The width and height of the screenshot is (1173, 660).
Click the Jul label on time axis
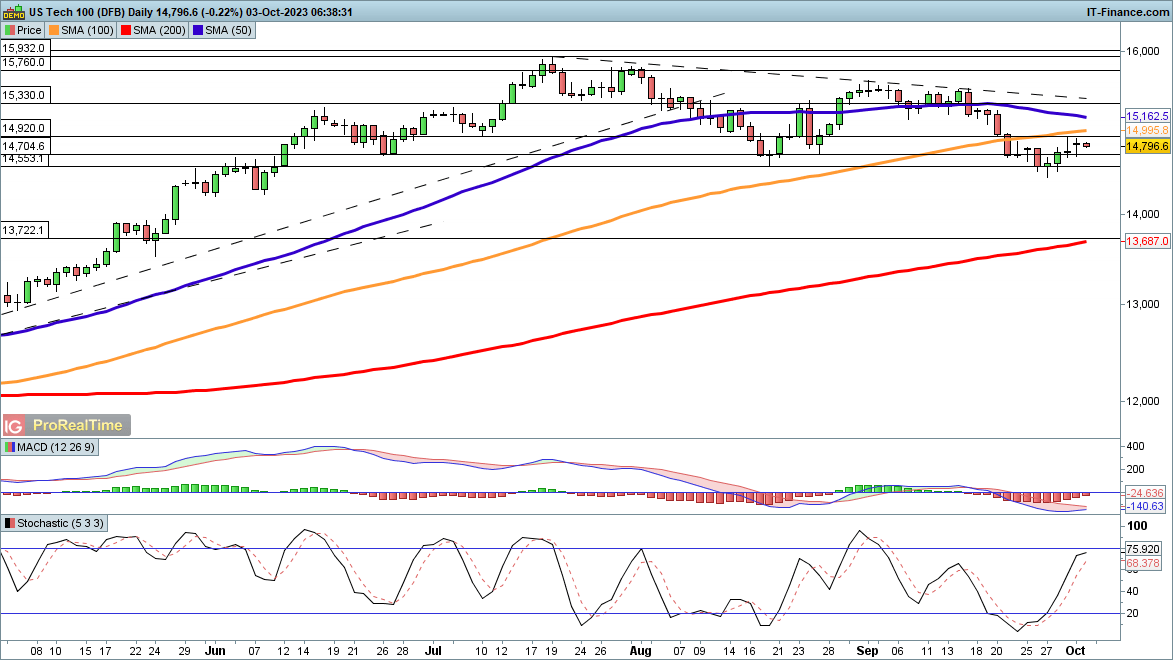coord(433,651)
